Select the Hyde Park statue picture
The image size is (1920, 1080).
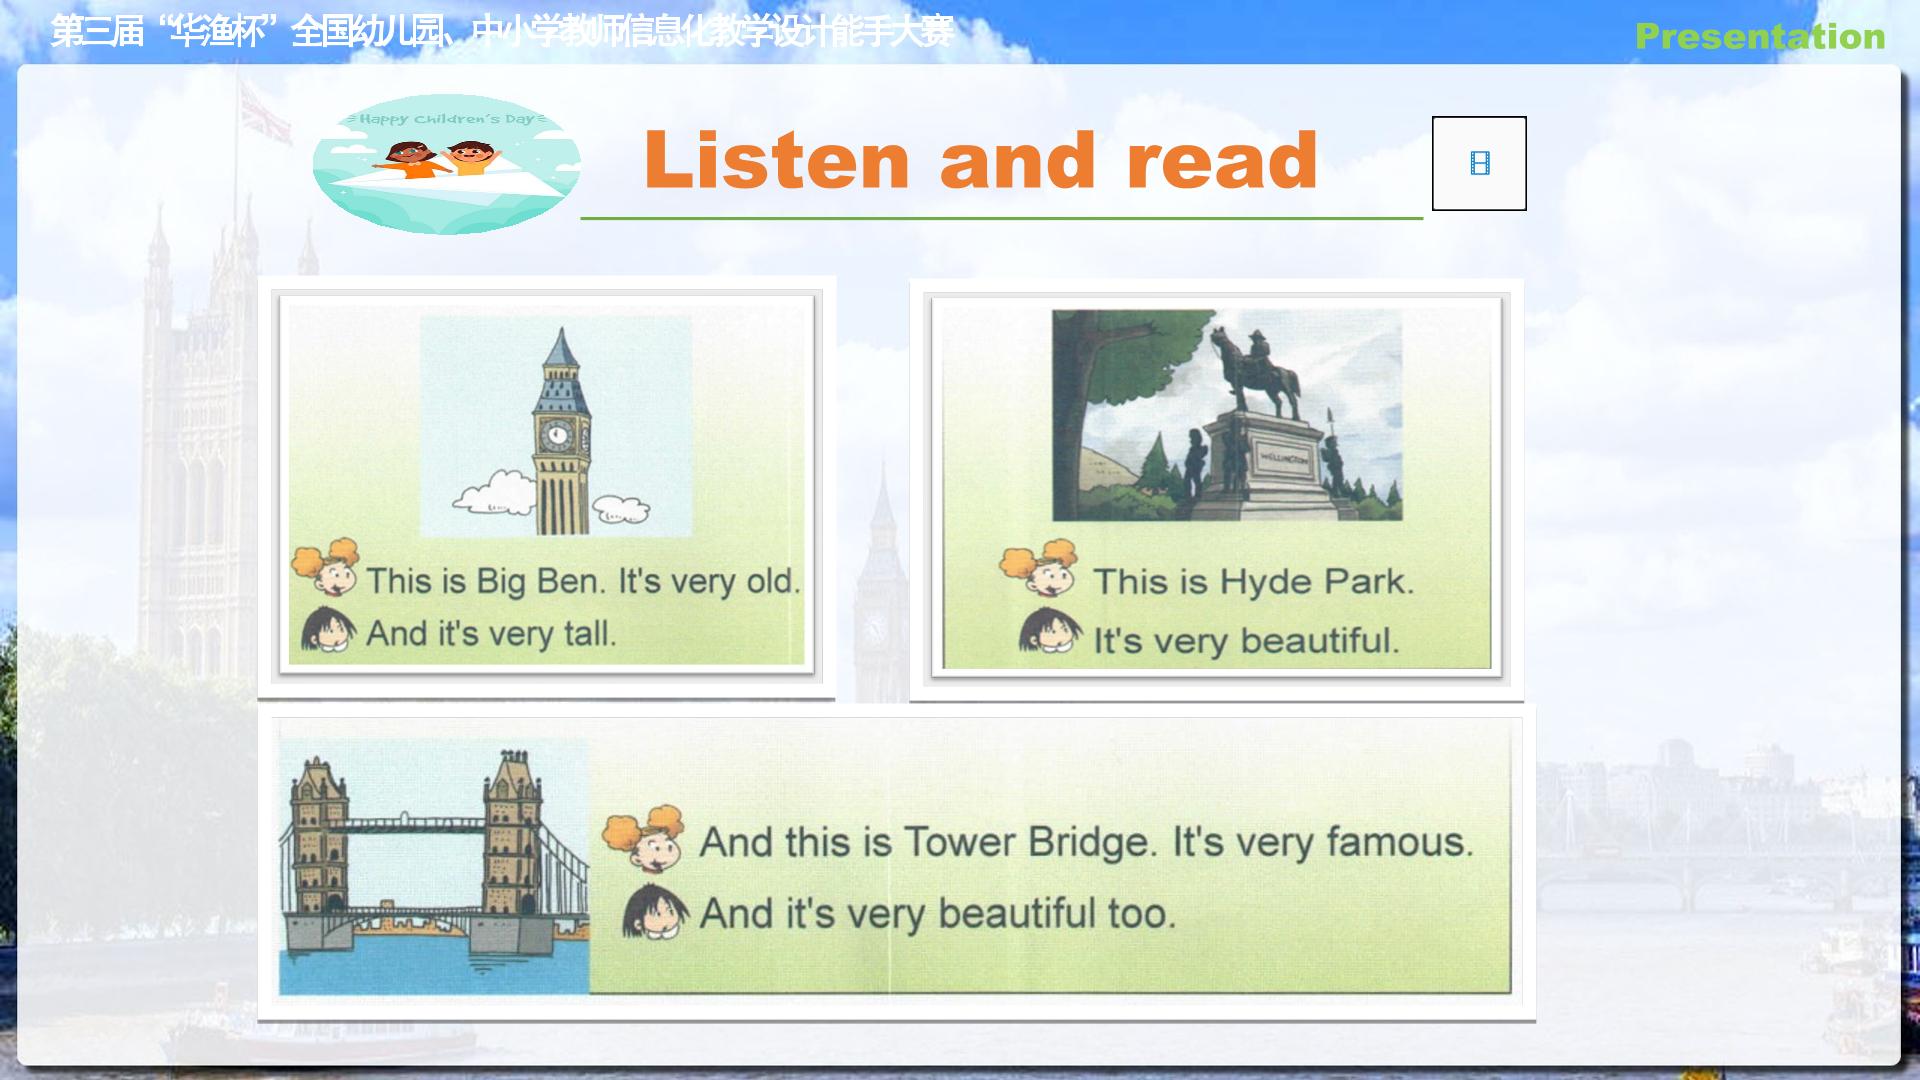point(1227,415)
